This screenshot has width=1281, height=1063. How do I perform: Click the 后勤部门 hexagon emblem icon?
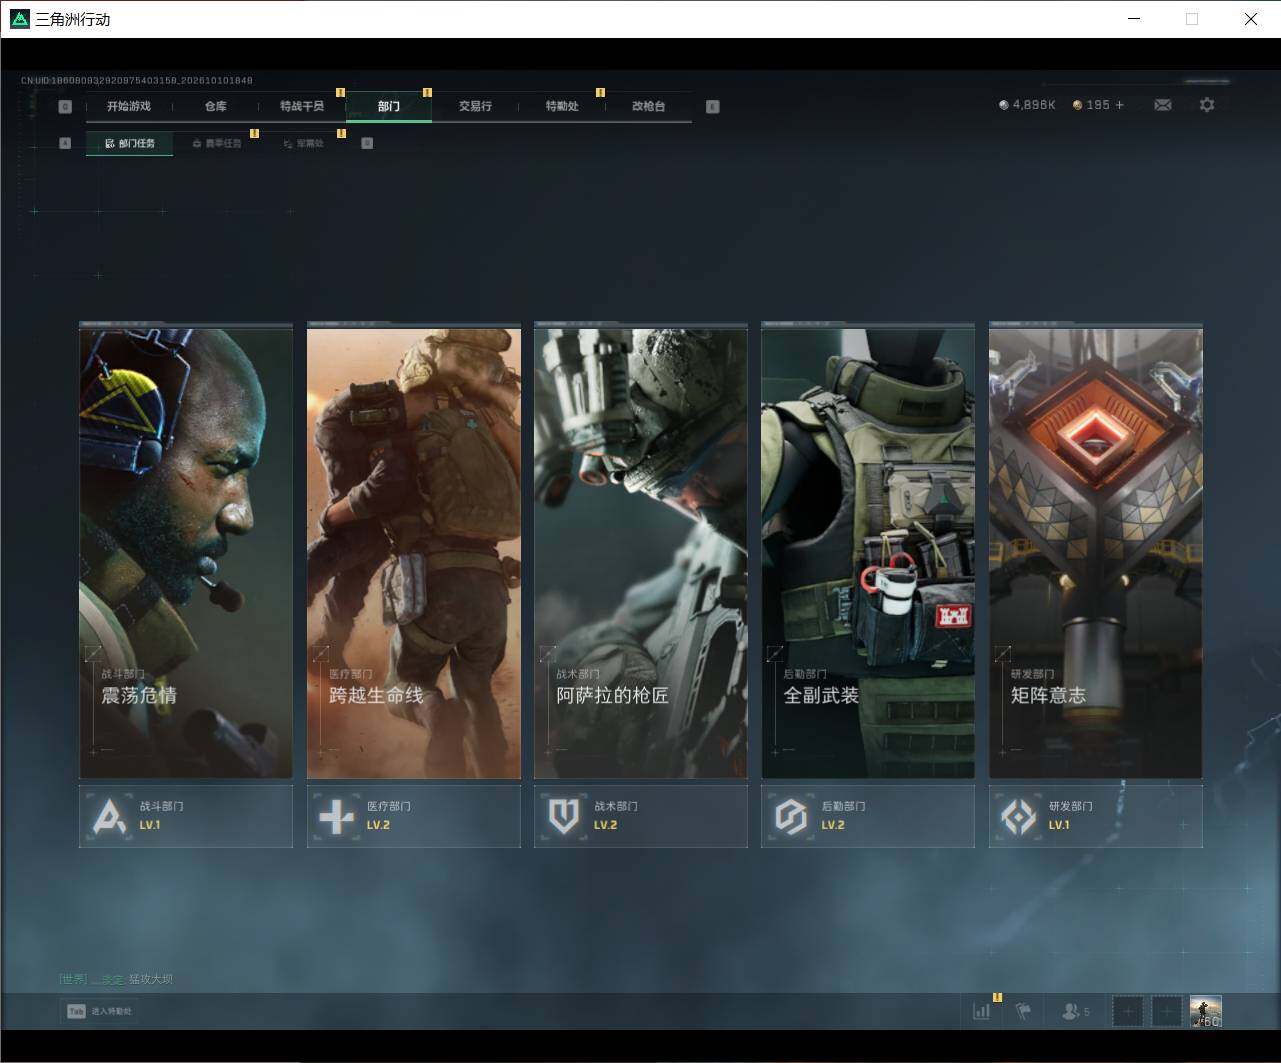[791, 817]
